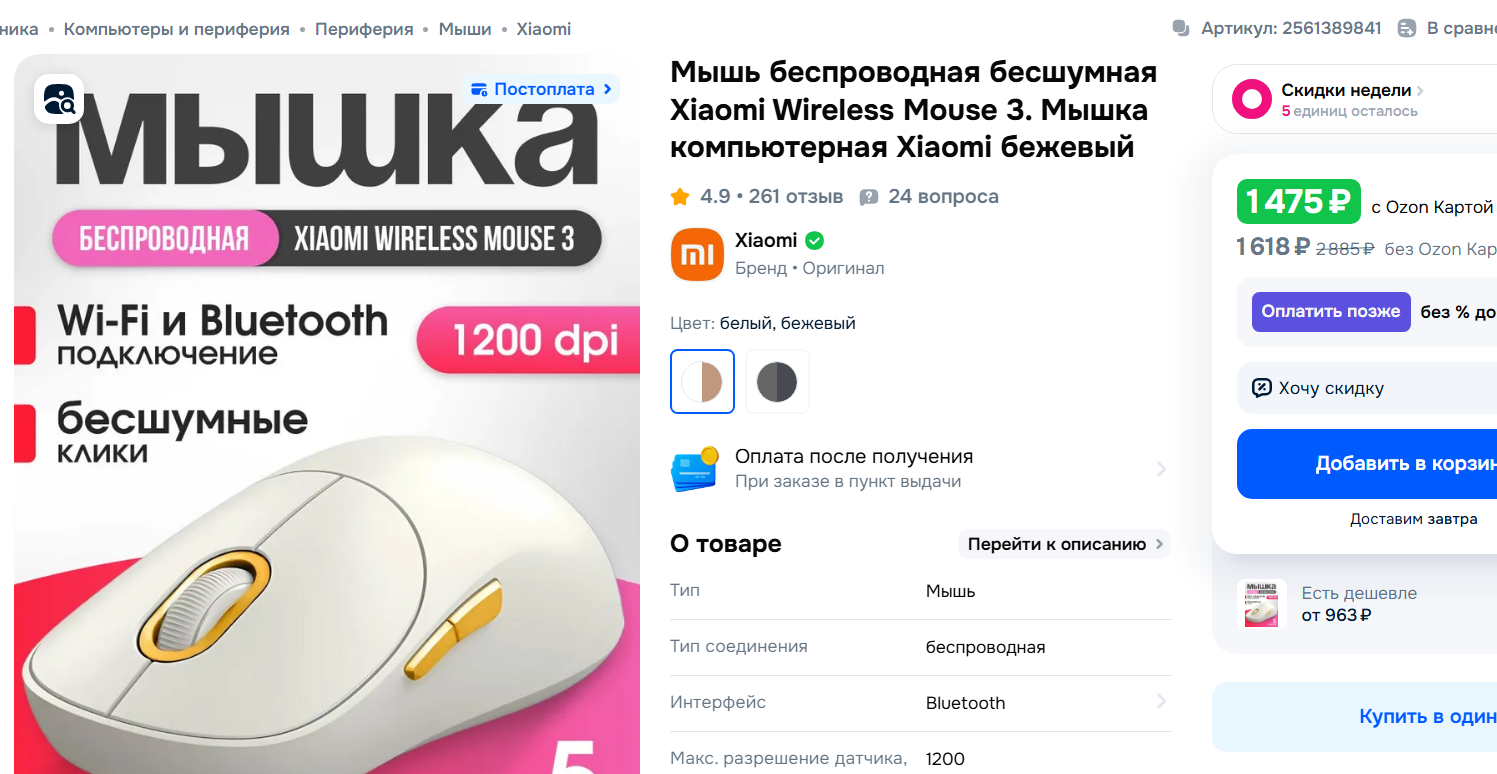This screenshot has height=774, width=1497.
Task: Select the white-beige color variant
Action: (x=702, y=381)
